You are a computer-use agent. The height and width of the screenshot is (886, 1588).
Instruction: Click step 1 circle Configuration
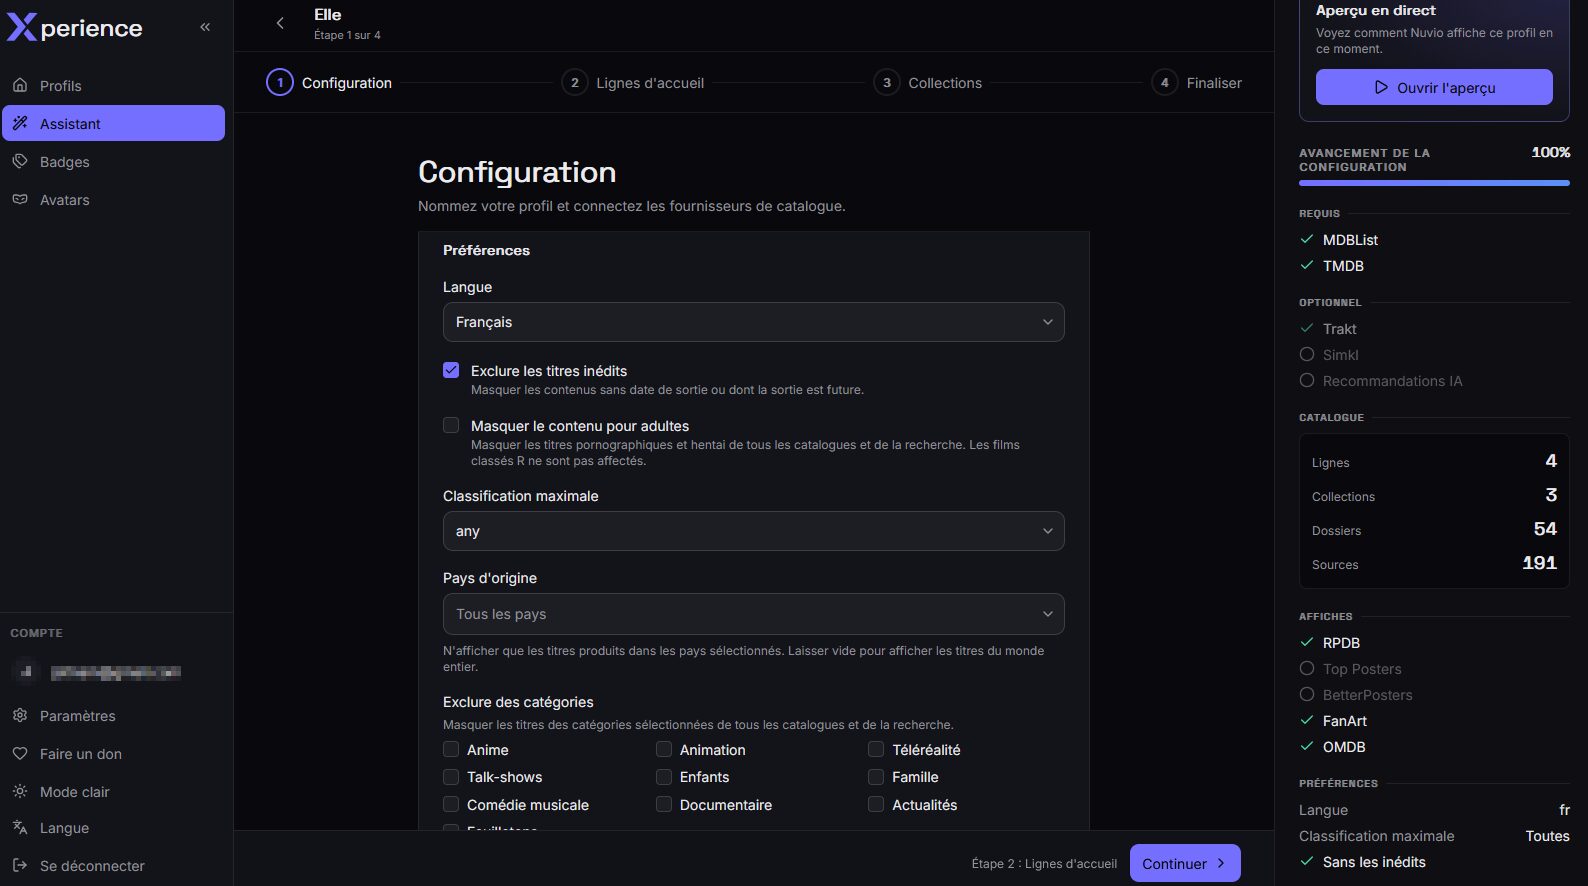click(x=280, y=82)
